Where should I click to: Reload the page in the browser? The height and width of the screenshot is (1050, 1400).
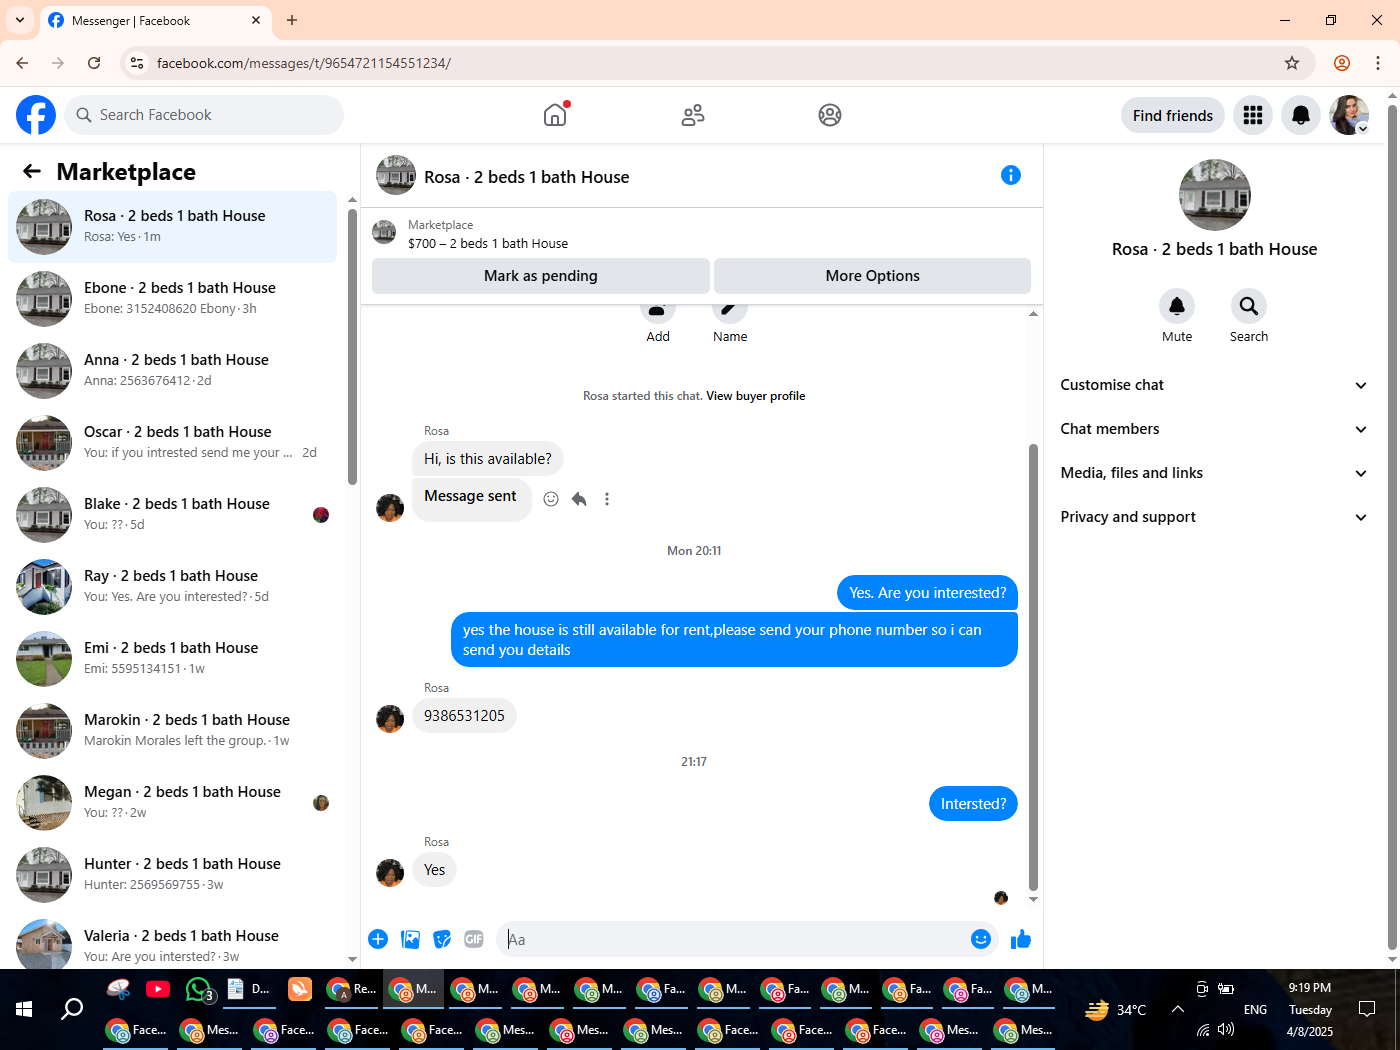point(94,63)
